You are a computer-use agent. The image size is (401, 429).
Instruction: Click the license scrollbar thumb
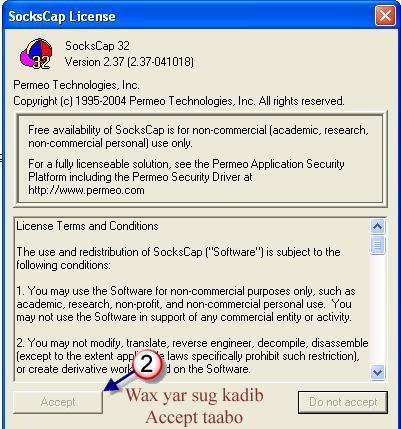[377, 245]
